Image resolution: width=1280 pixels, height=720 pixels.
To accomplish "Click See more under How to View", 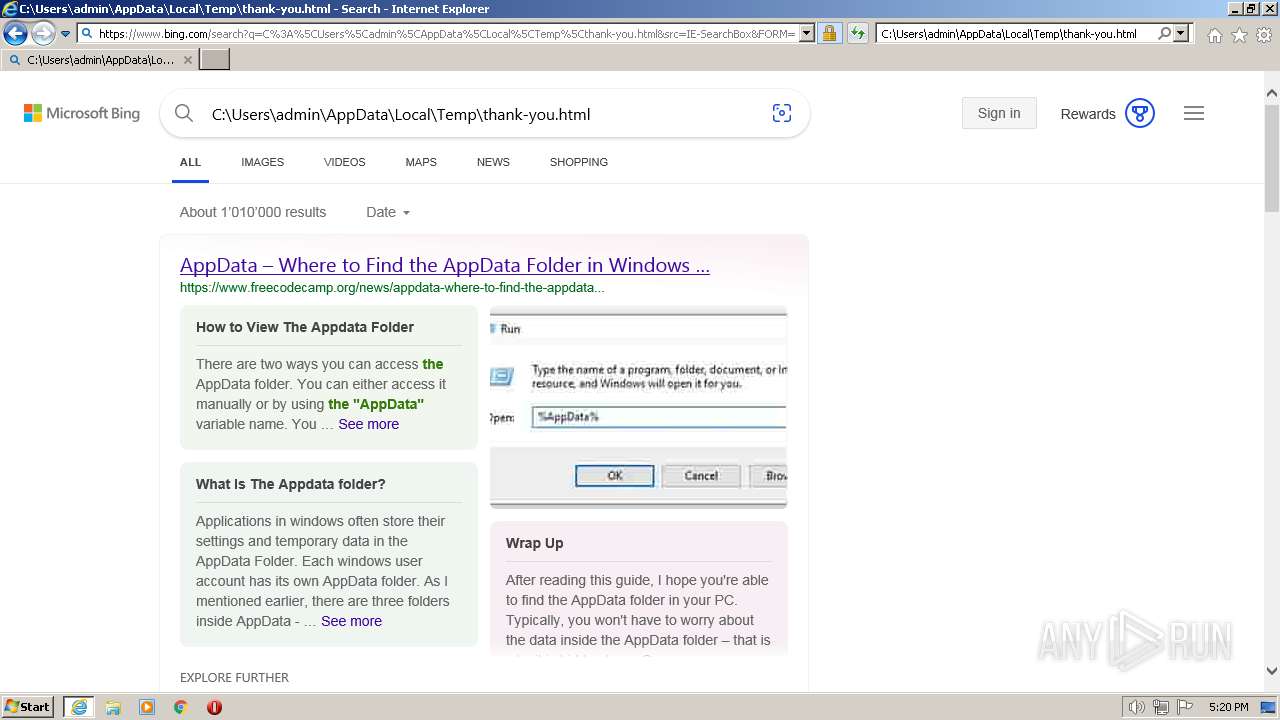I will tap(368, 424).
